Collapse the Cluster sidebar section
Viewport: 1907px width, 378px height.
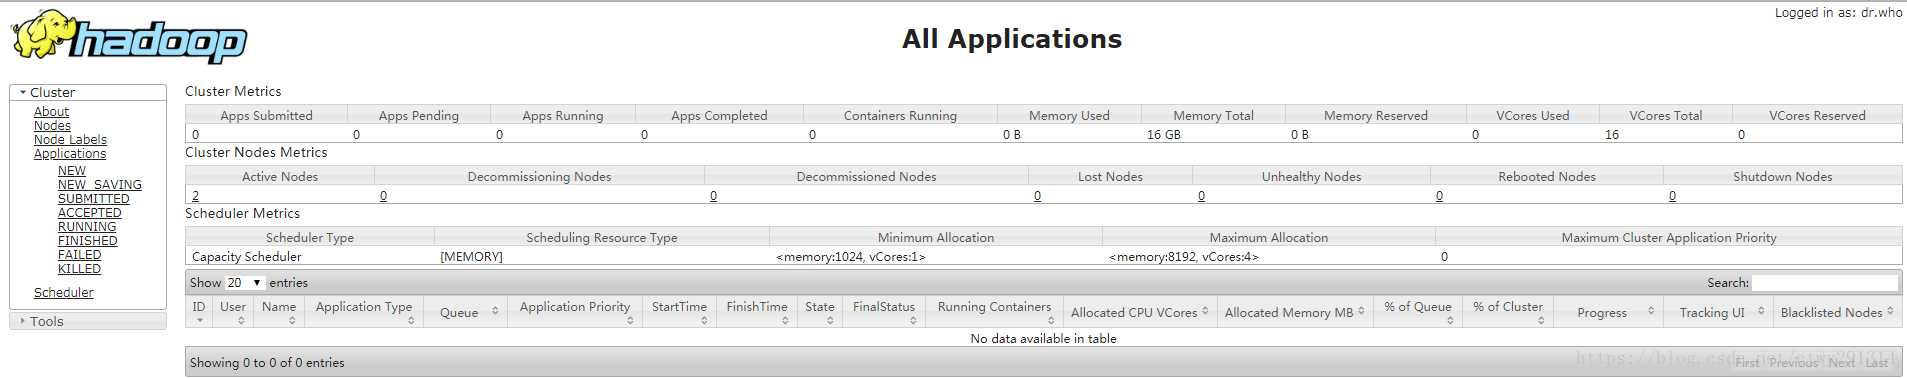click(88, 92)
